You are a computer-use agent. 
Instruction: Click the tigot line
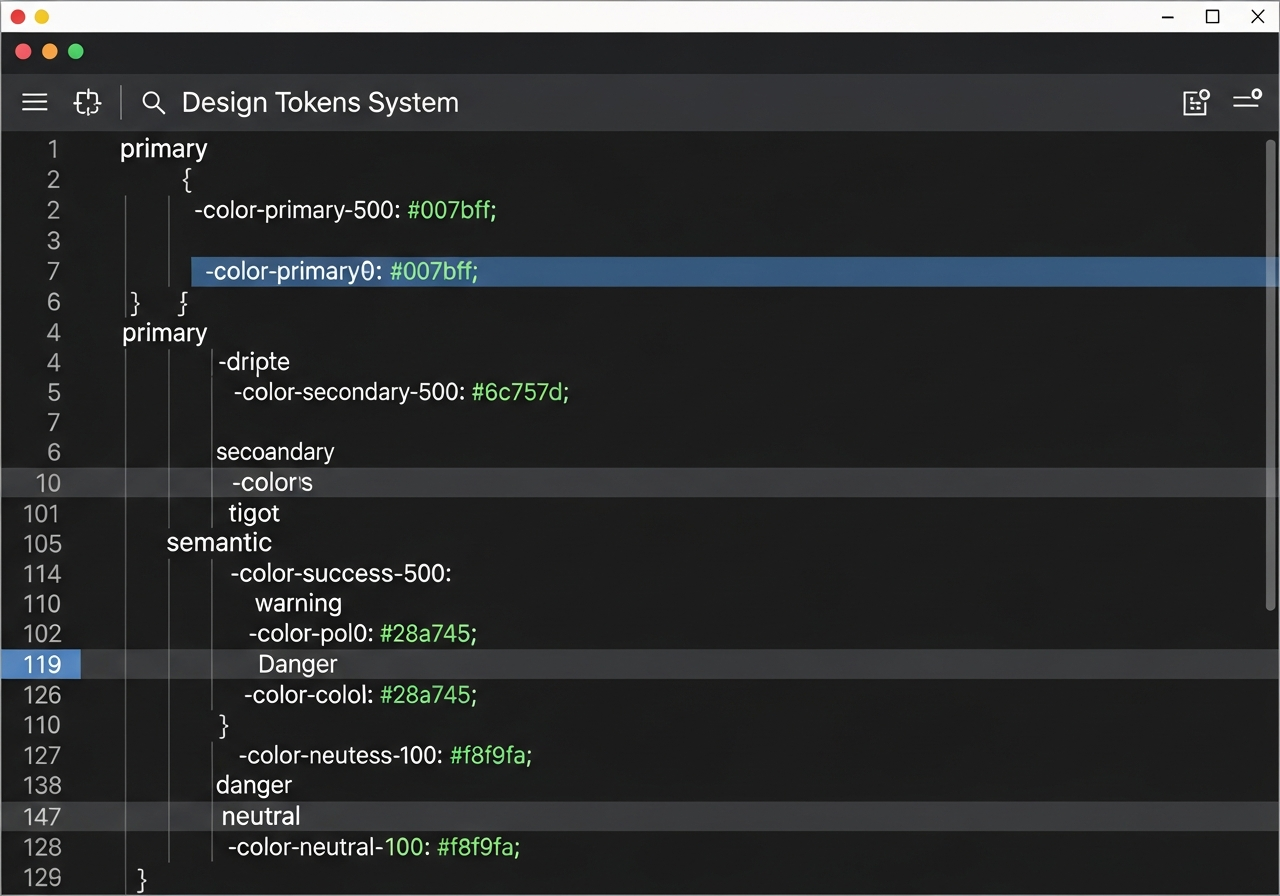tap(254, 513)
